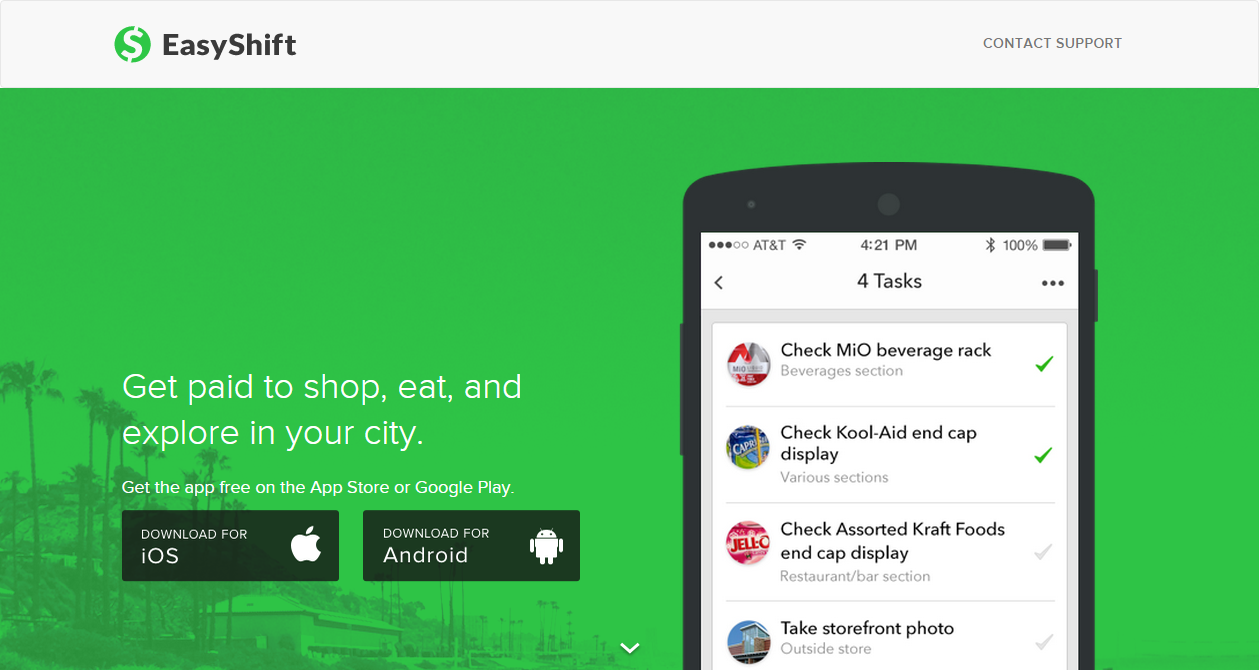Click the Apple logo on iOS download button
Viewport: 1259px width, 670px height.
[306, 545]
